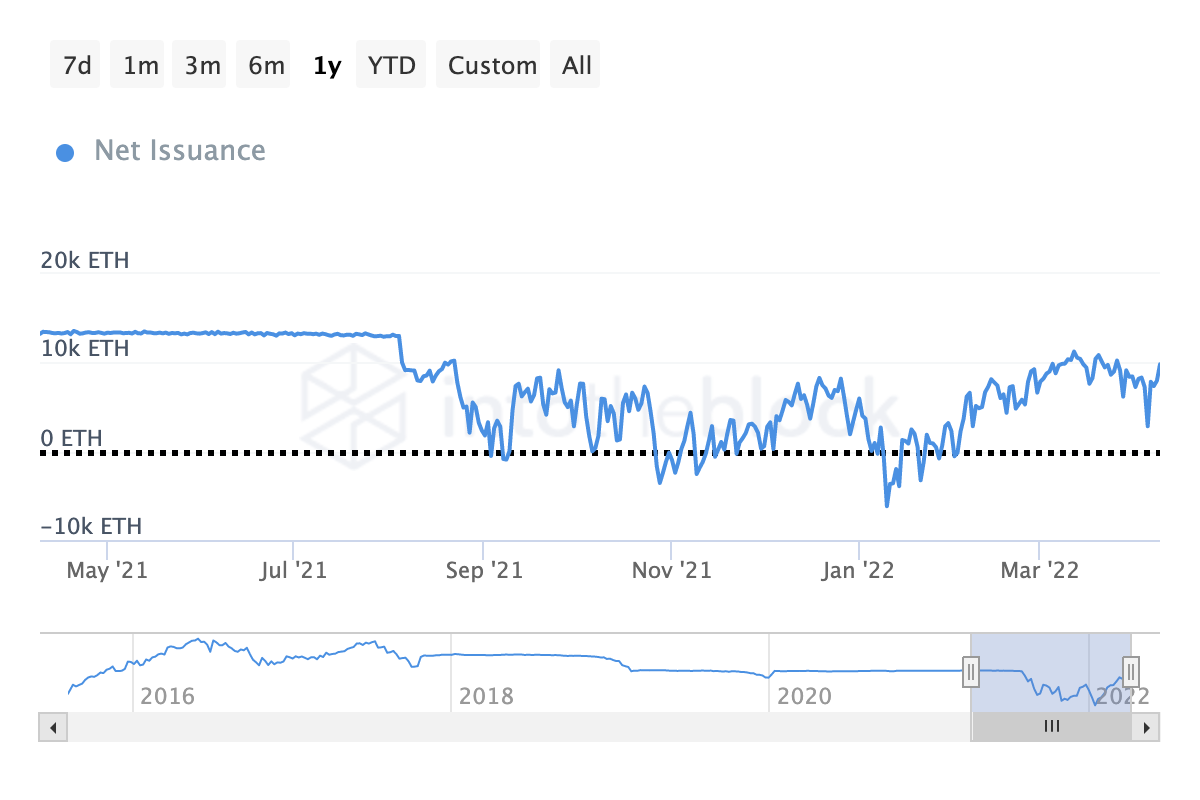Image resolution: width=1200 pixels, height=800 pixels.
Task: Click the scrollbar right arrow
Action: click(1146, 727)
